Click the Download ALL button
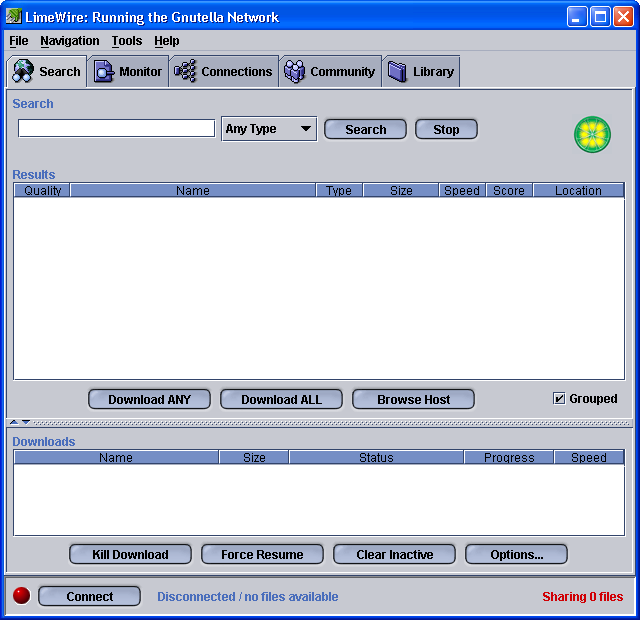Screen dimensions: 640x620 click(x=281, y=399)
